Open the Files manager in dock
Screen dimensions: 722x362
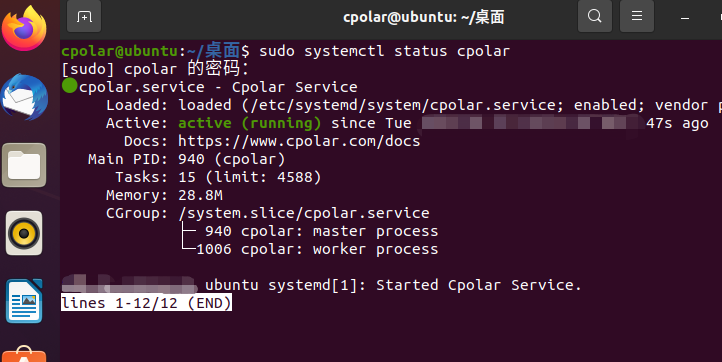coord(24,165)
